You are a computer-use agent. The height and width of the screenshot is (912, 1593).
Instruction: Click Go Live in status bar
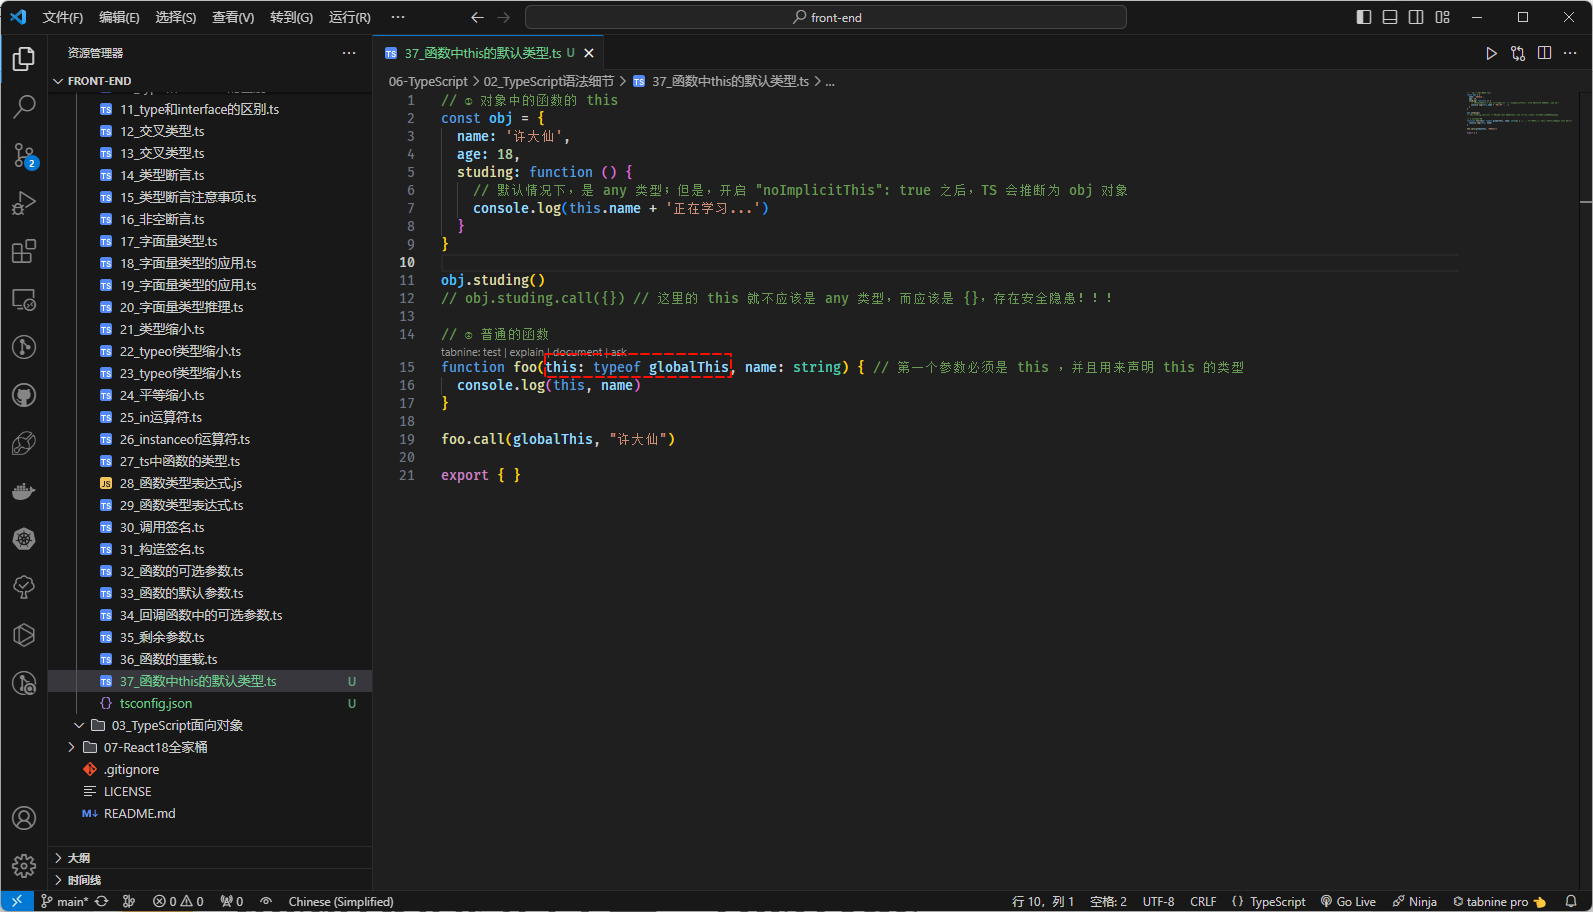(1348, 901)
